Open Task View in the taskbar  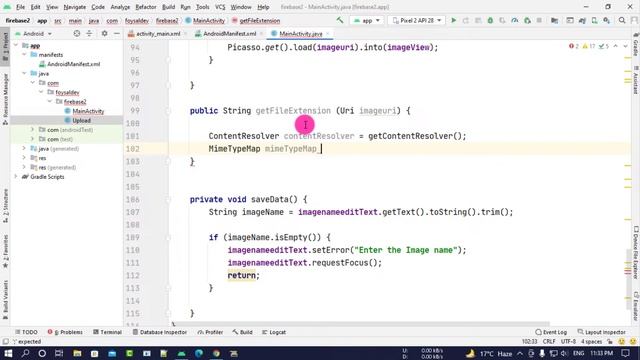click(x=59, y=353)
